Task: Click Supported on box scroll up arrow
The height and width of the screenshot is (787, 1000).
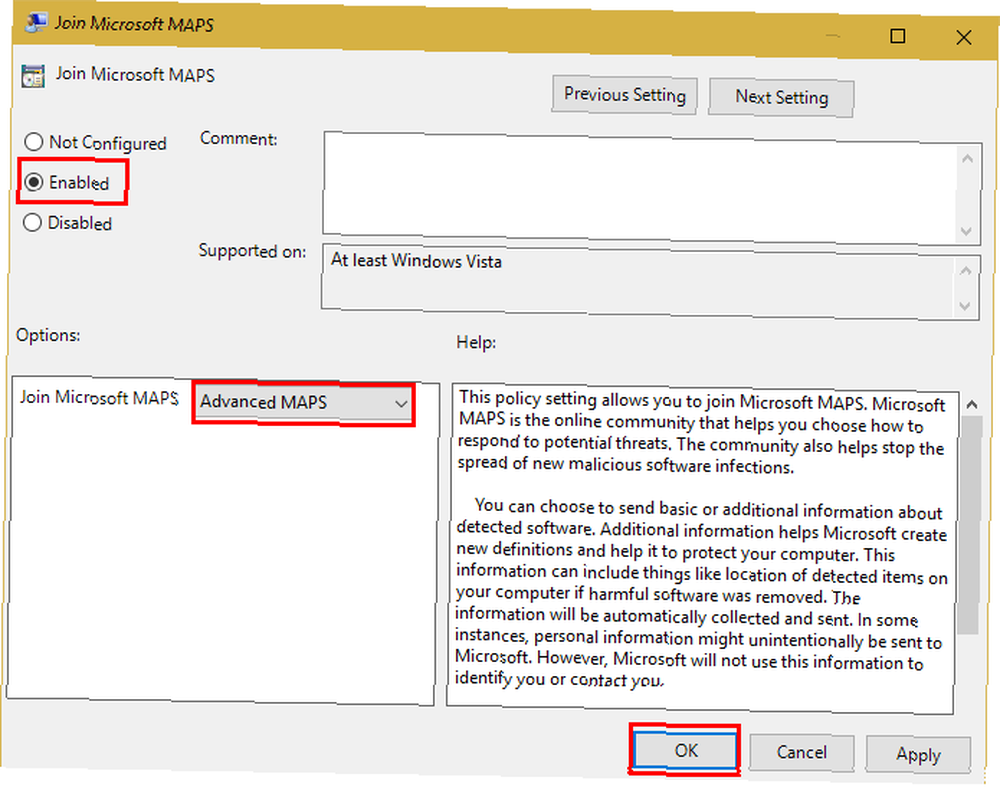Action: click(966, 271)
